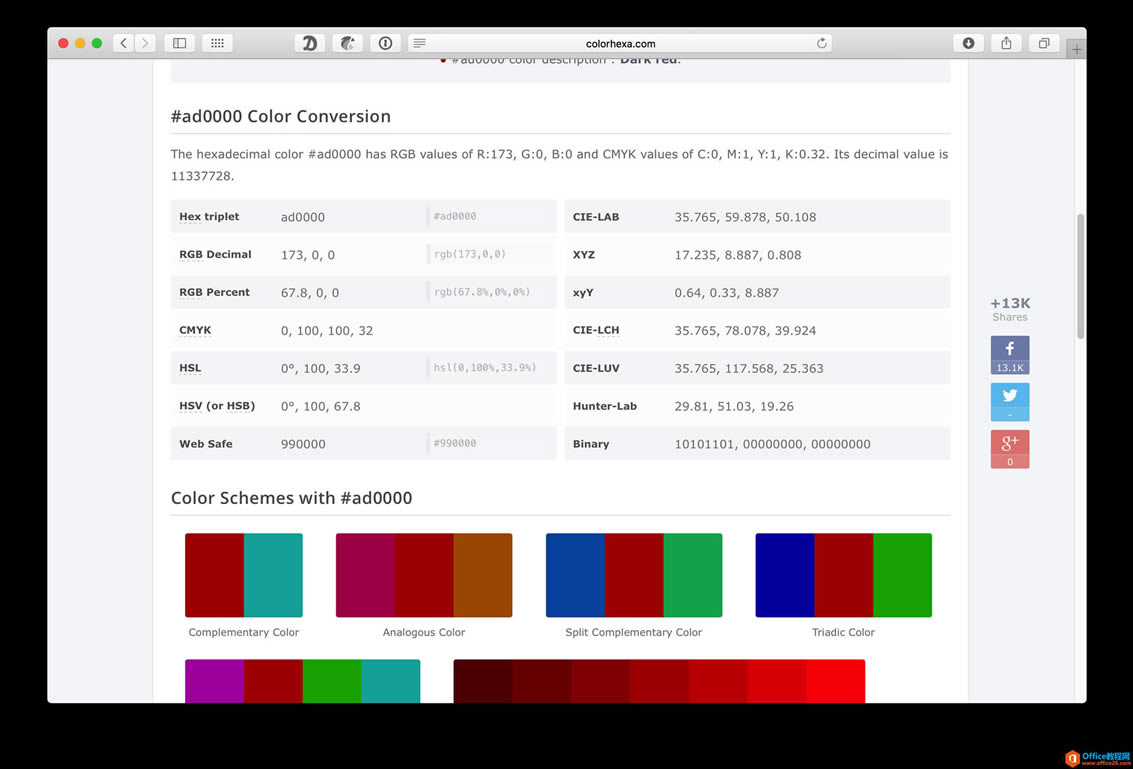The width and height of the screenshot is (1133, 769).
Task: Click the Share toolbar icon
Action: (x=1006, y=43)
